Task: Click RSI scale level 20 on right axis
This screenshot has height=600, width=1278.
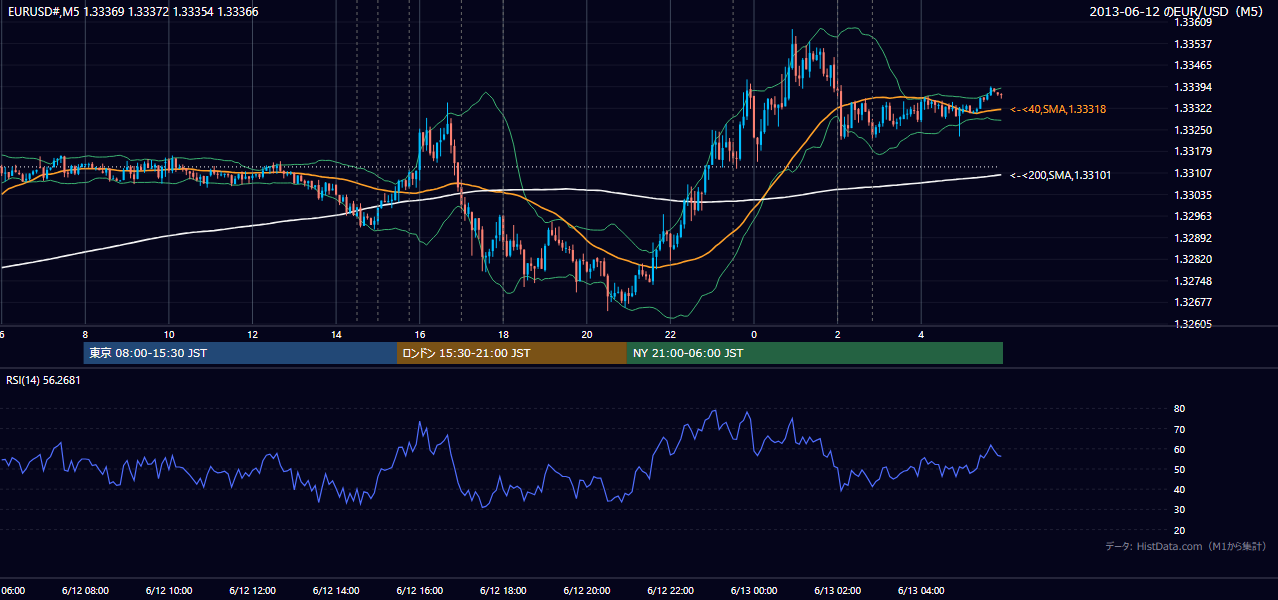Action: point(1179,530)
